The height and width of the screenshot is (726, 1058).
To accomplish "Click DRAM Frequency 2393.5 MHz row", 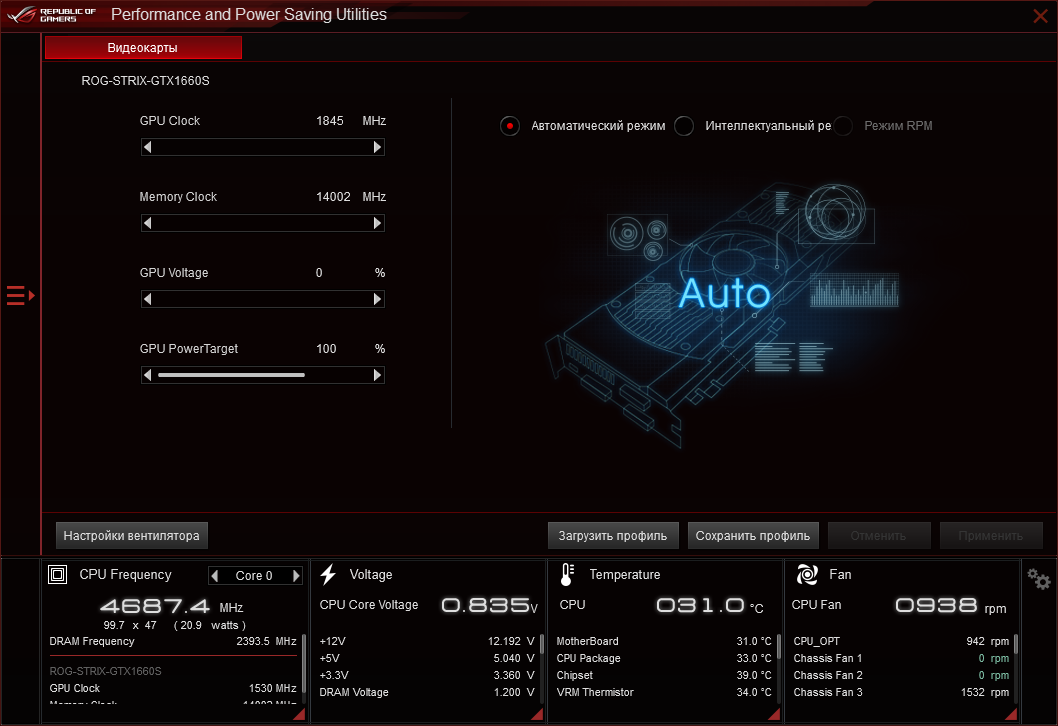I will (x=173, y=642).
